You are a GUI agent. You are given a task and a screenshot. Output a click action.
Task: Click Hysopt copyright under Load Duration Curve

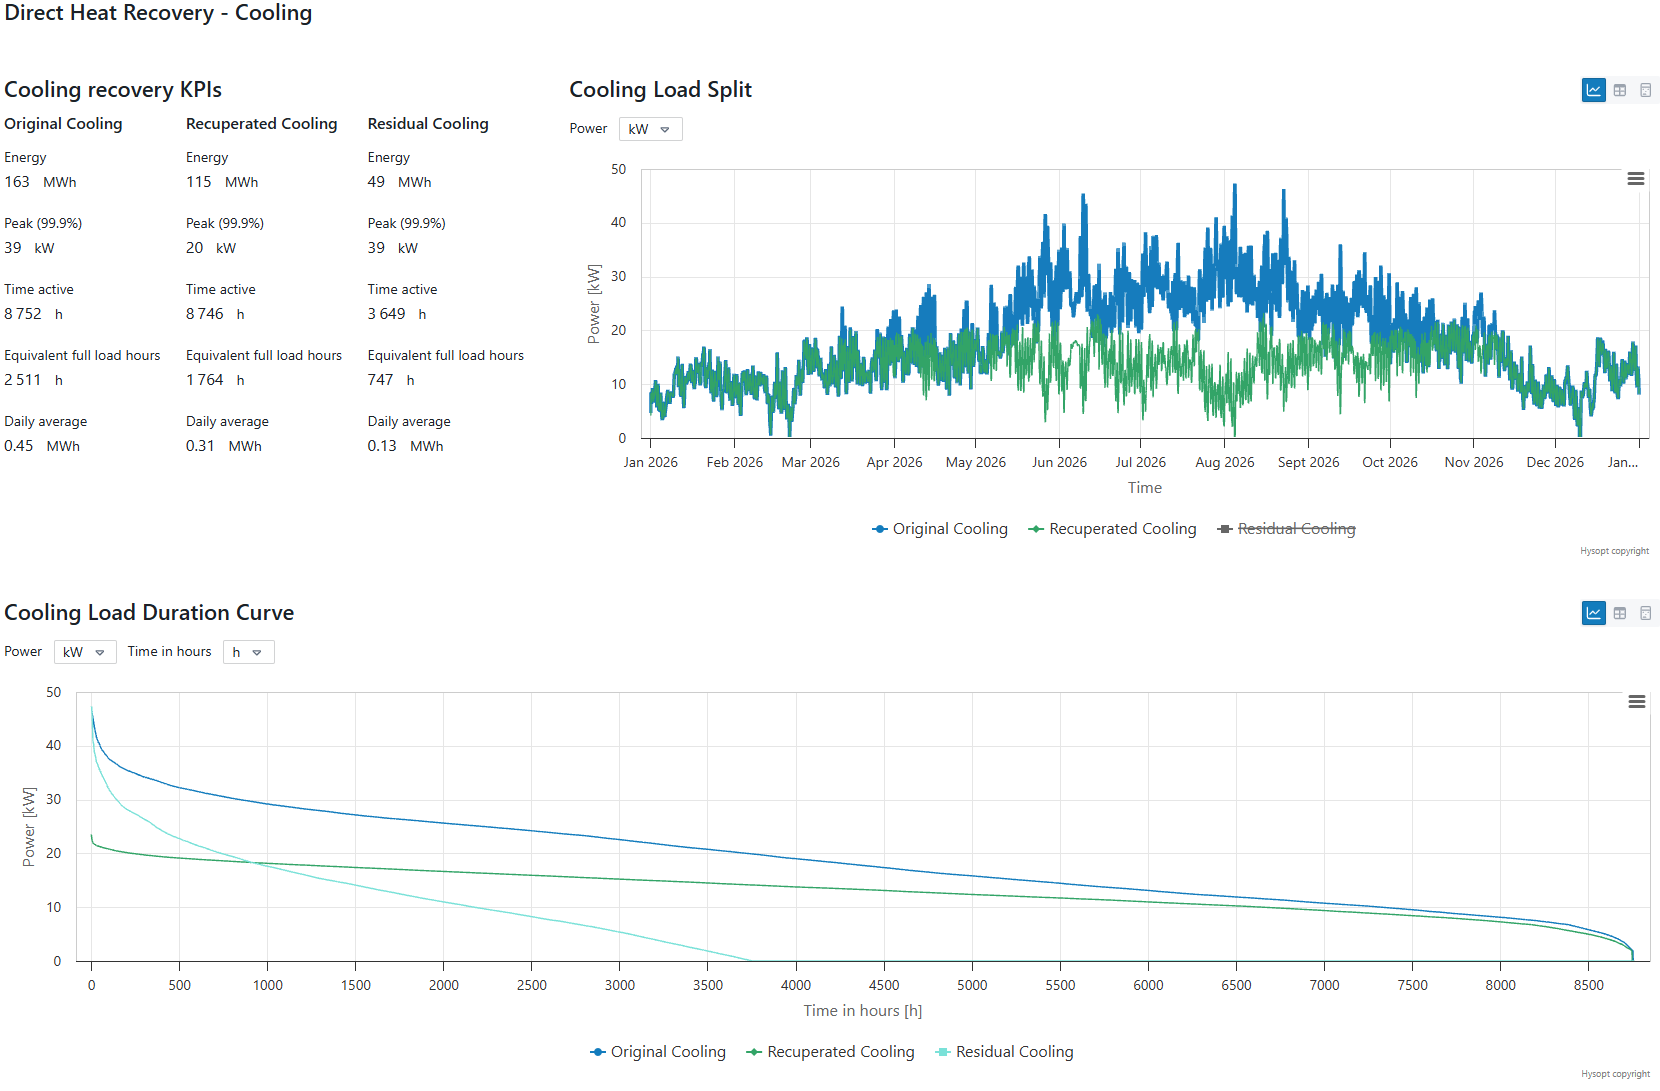point(1614,1074)
